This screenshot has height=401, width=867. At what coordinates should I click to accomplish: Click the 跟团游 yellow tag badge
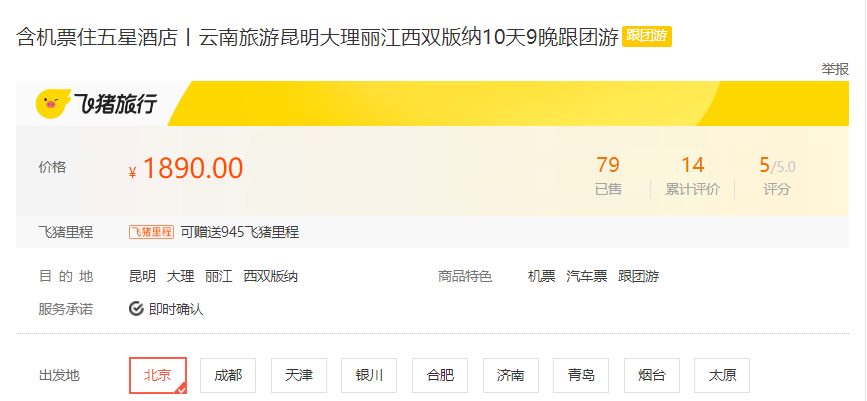(647, 37)
